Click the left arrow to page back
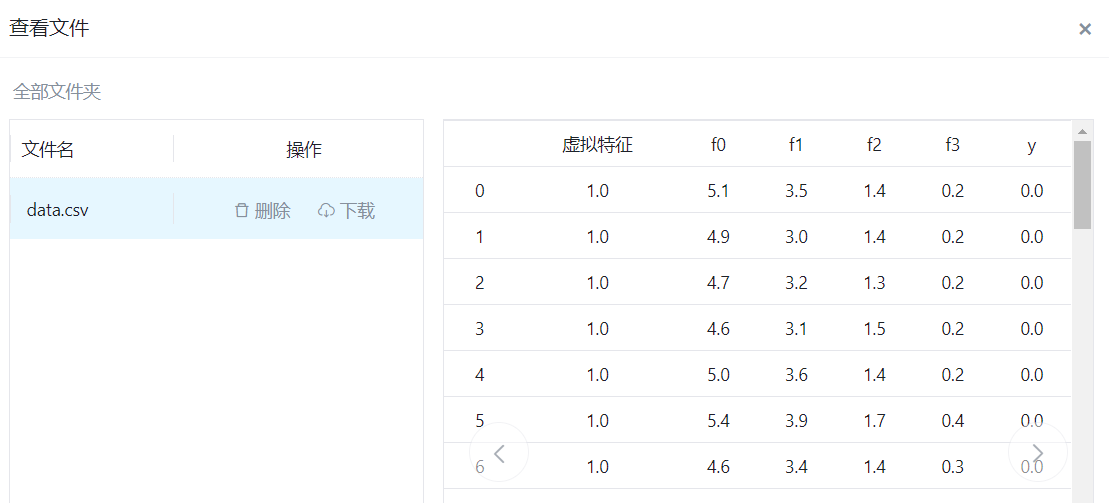Image resolution: width=1109 pixels, height=503 pixels. [499, 453]
